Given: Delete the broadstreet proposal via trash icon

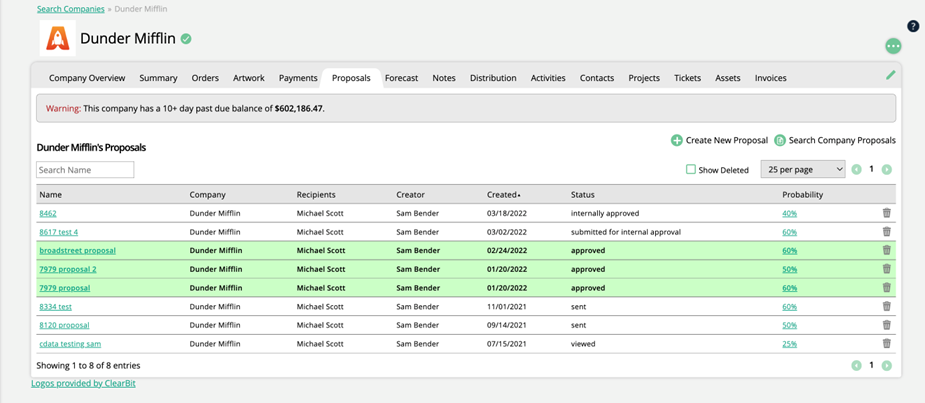Looking at the screenshot, I should (x=886, y=250).
